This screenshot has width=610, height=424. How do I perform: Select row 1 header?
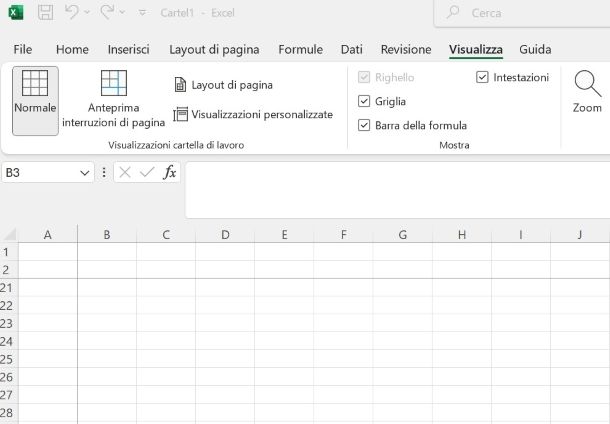(9, 252)
